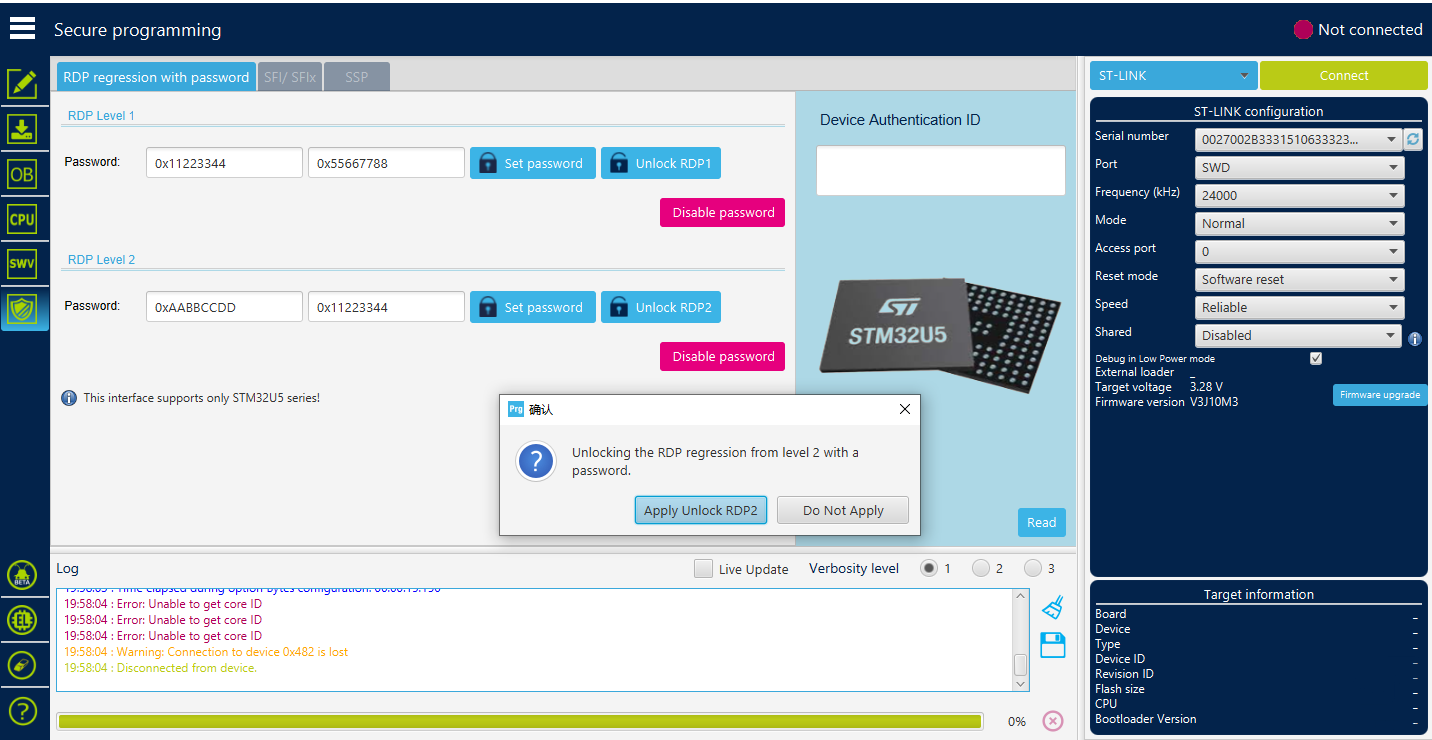
Task: Refresh the ST-LINK serial number list
Action: point(1413,140)
